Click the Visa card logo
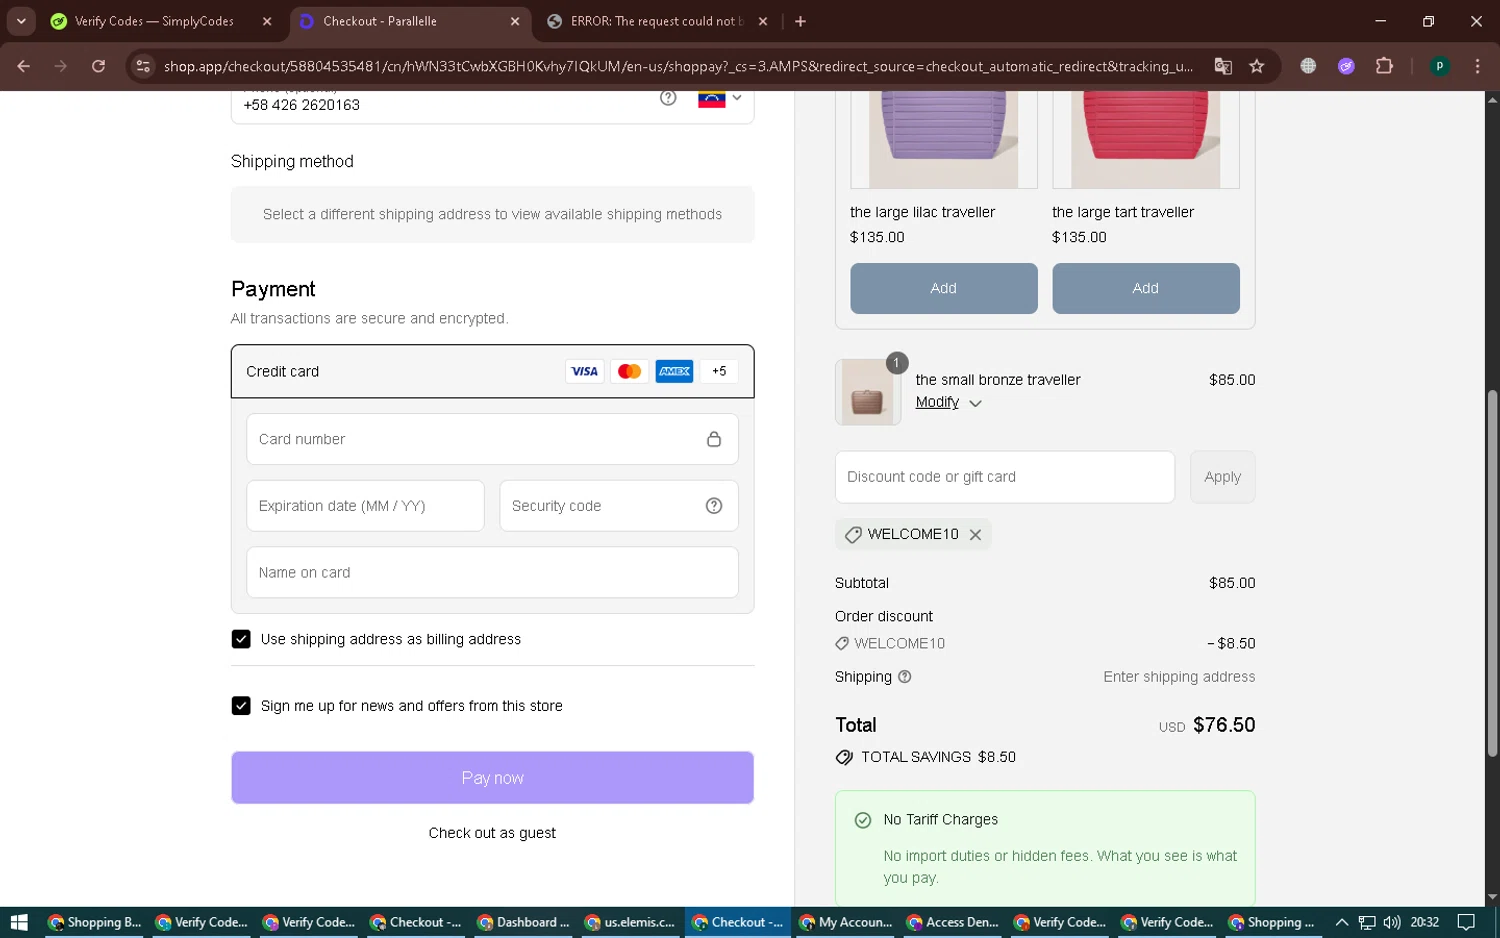This screenshot has width=1500, height=938. (x=584, y=371)
